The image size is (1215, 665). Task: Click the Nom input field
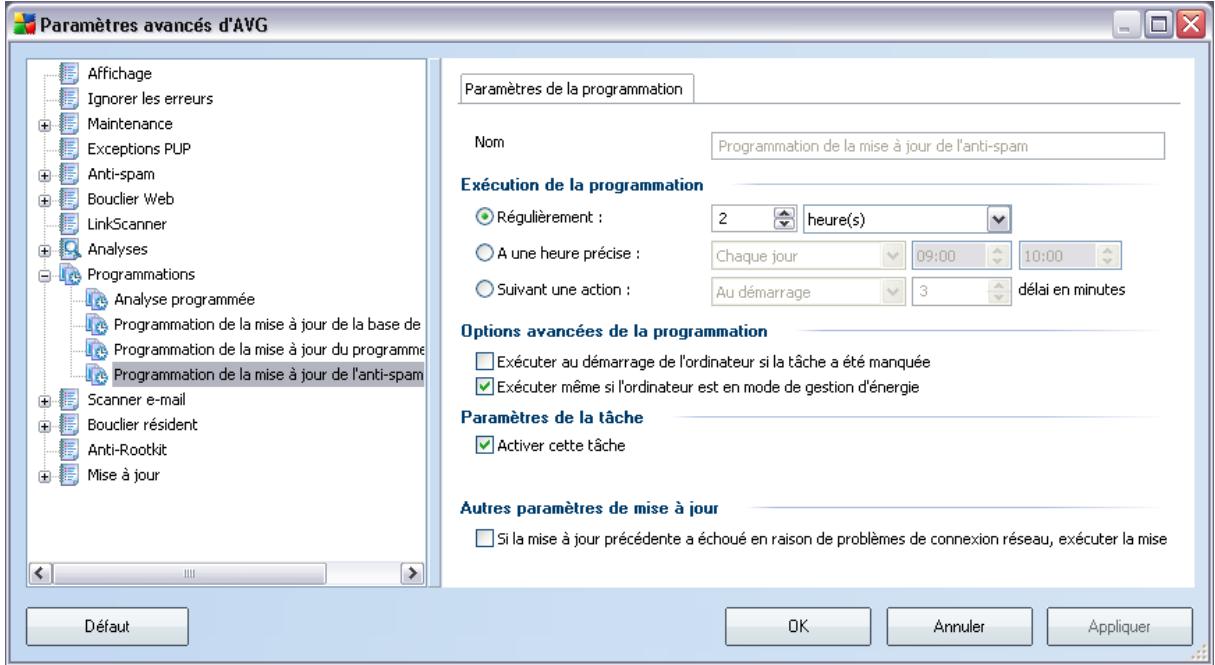point(938,146)
